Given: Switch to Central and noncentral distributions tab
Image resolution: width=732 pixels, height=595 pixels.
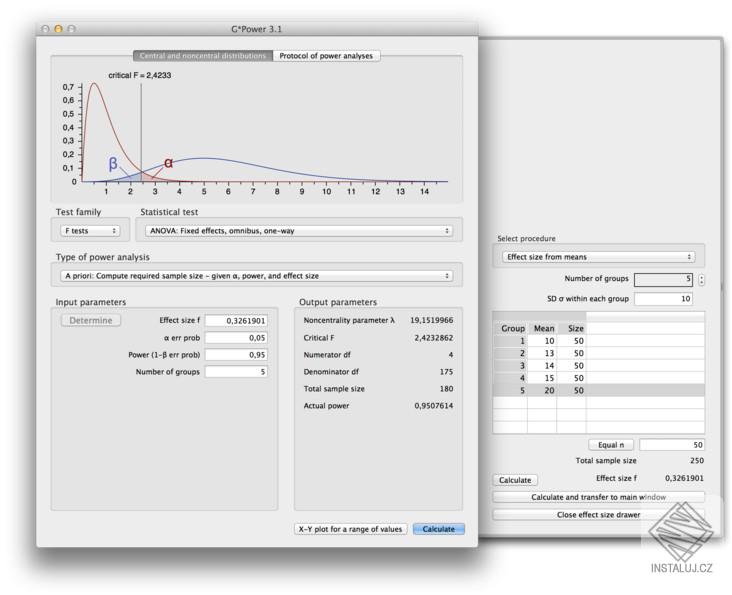Looking at the screenshot, I should click(x=203, y=56).
